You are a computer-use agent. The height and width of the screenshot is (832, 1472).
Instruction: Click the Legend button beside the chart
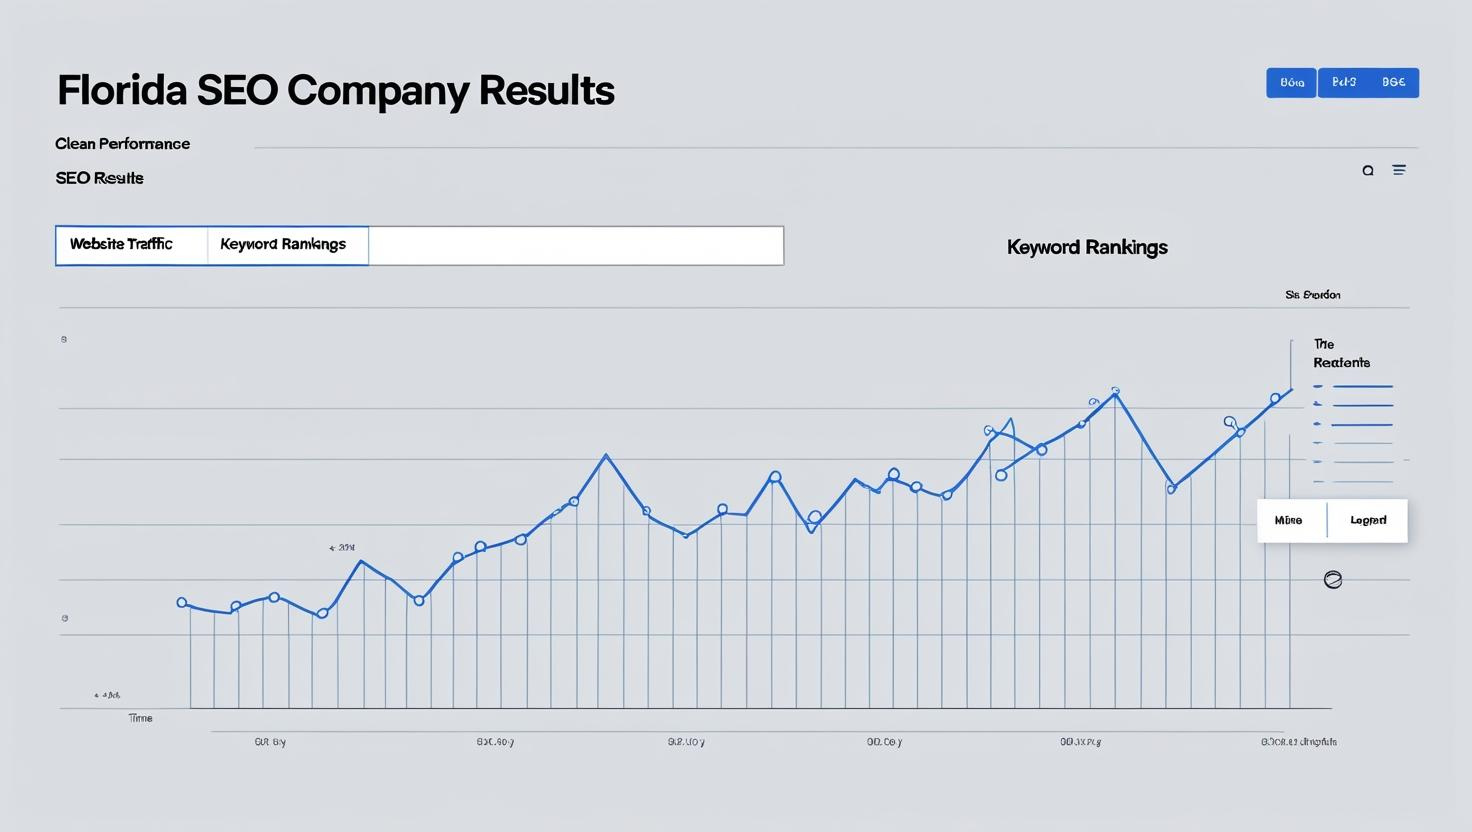click(1368, 521)
